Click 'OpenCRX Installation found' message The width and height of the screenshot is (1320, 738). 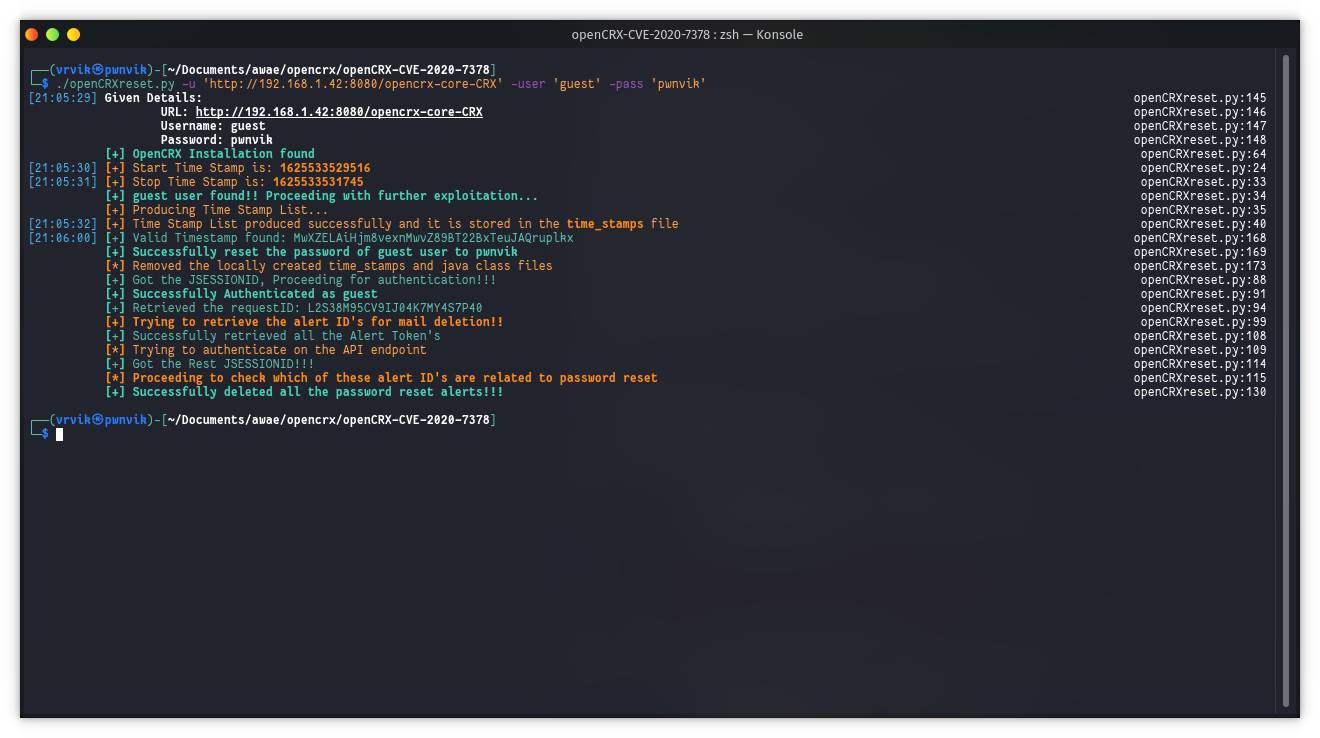210,154
